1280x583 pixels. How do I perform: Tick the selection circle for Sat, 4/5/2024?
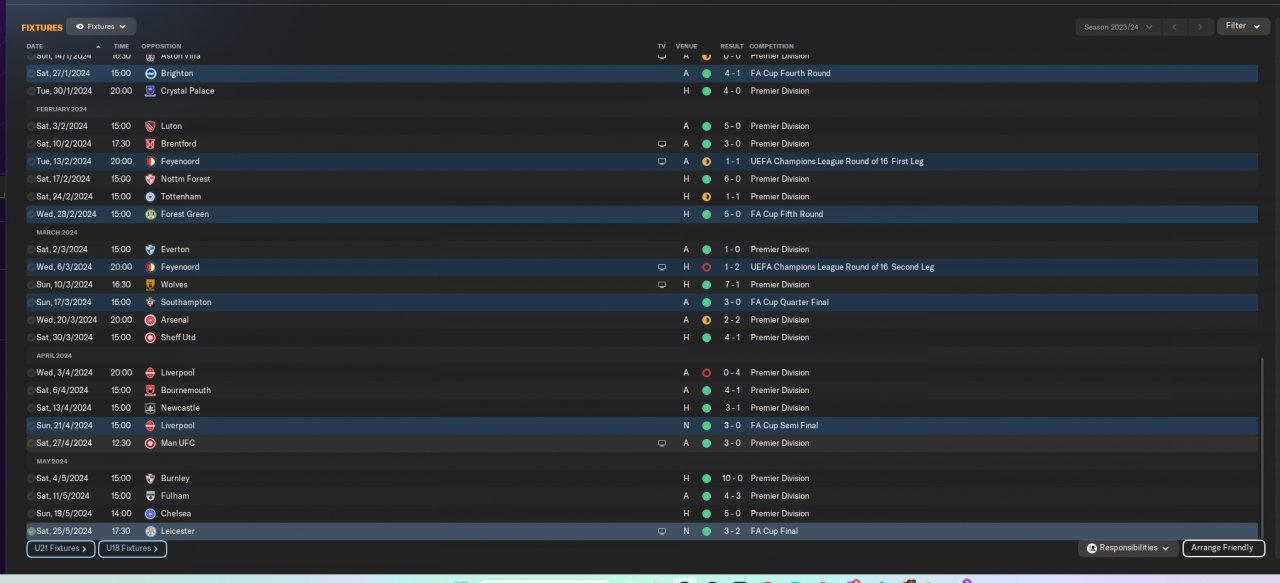click(31, 478)
